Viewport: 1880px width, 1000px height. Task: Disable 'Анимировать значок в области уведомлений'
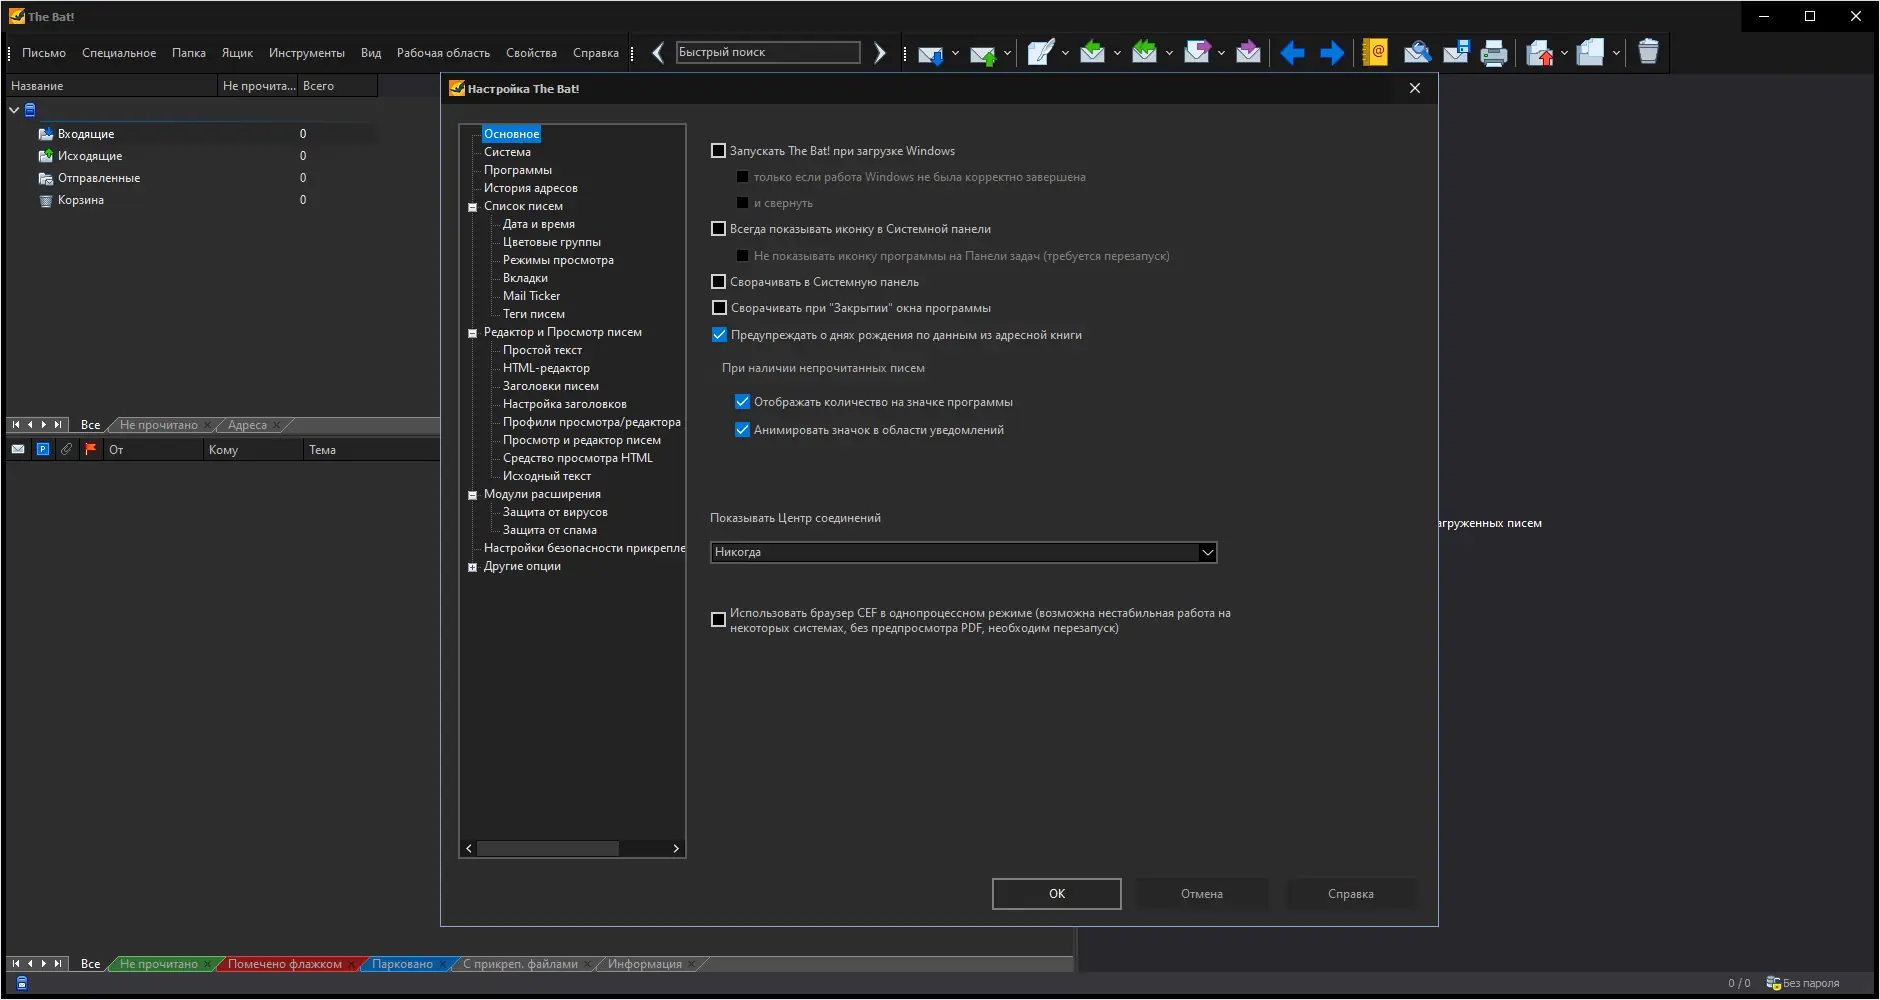click(742, 430)
